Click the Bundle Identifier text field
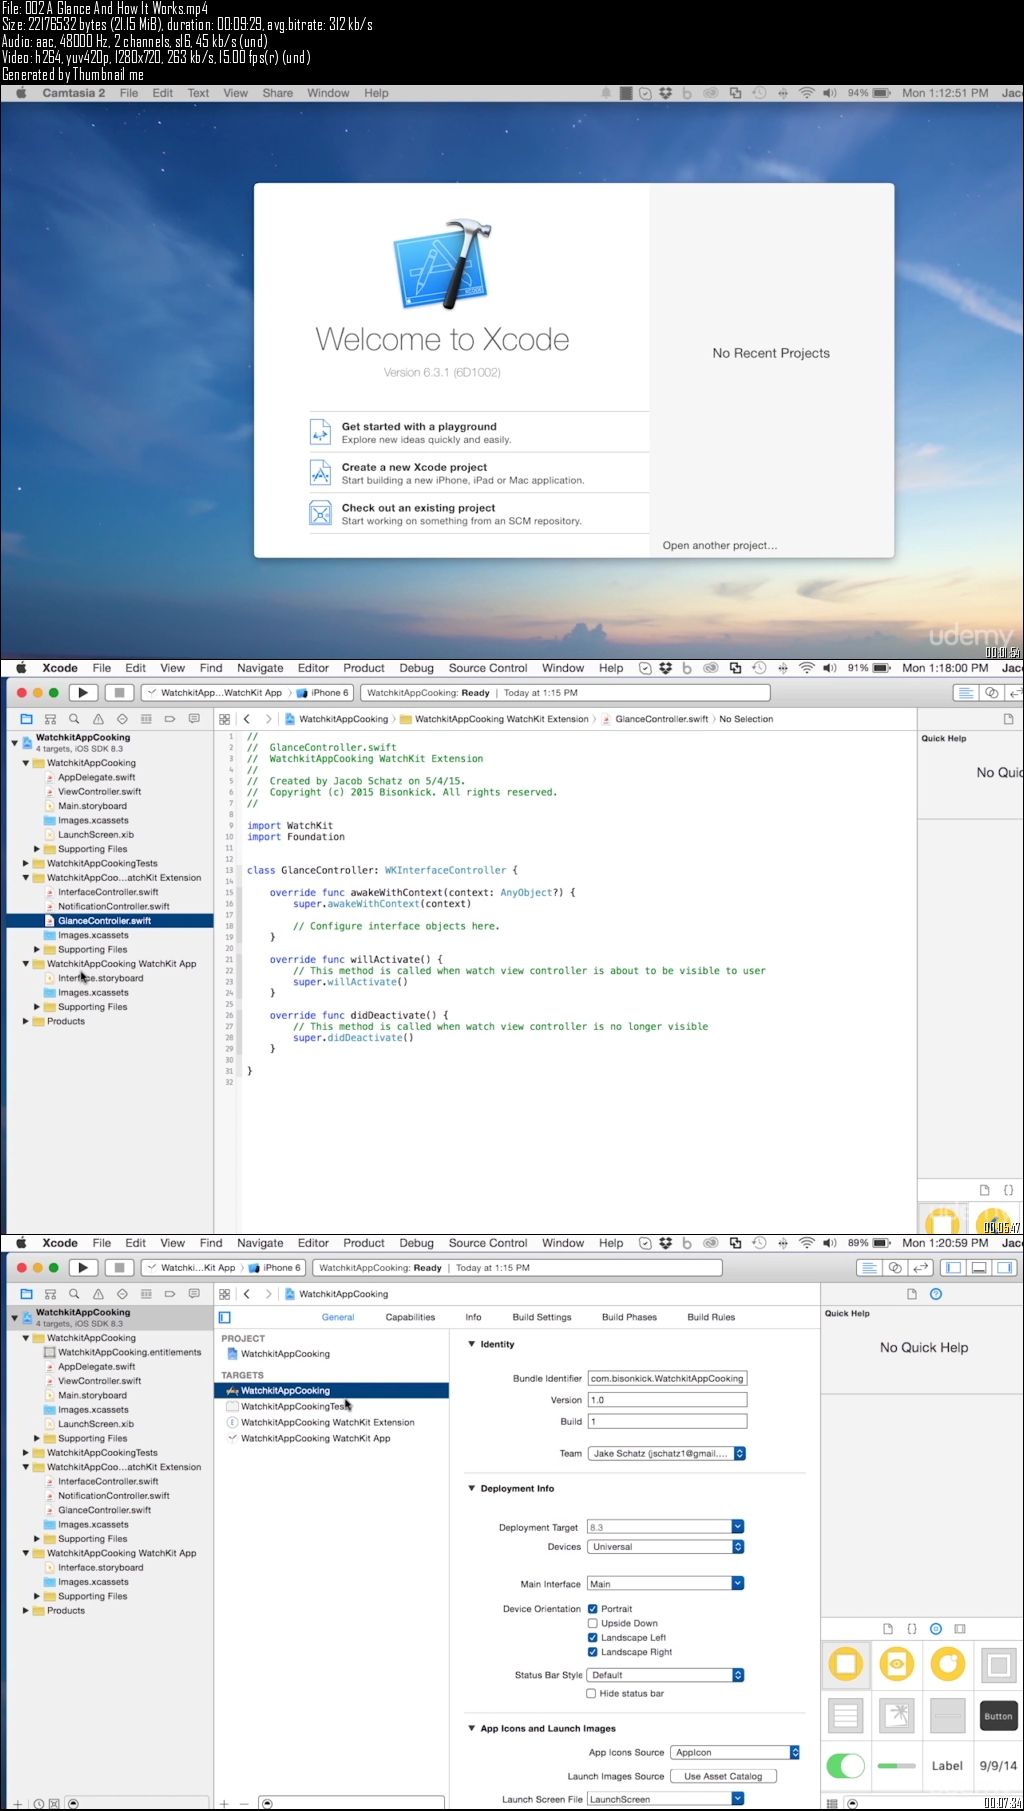This screenshot has width=1024, height=1811. tap(667, 1378)
